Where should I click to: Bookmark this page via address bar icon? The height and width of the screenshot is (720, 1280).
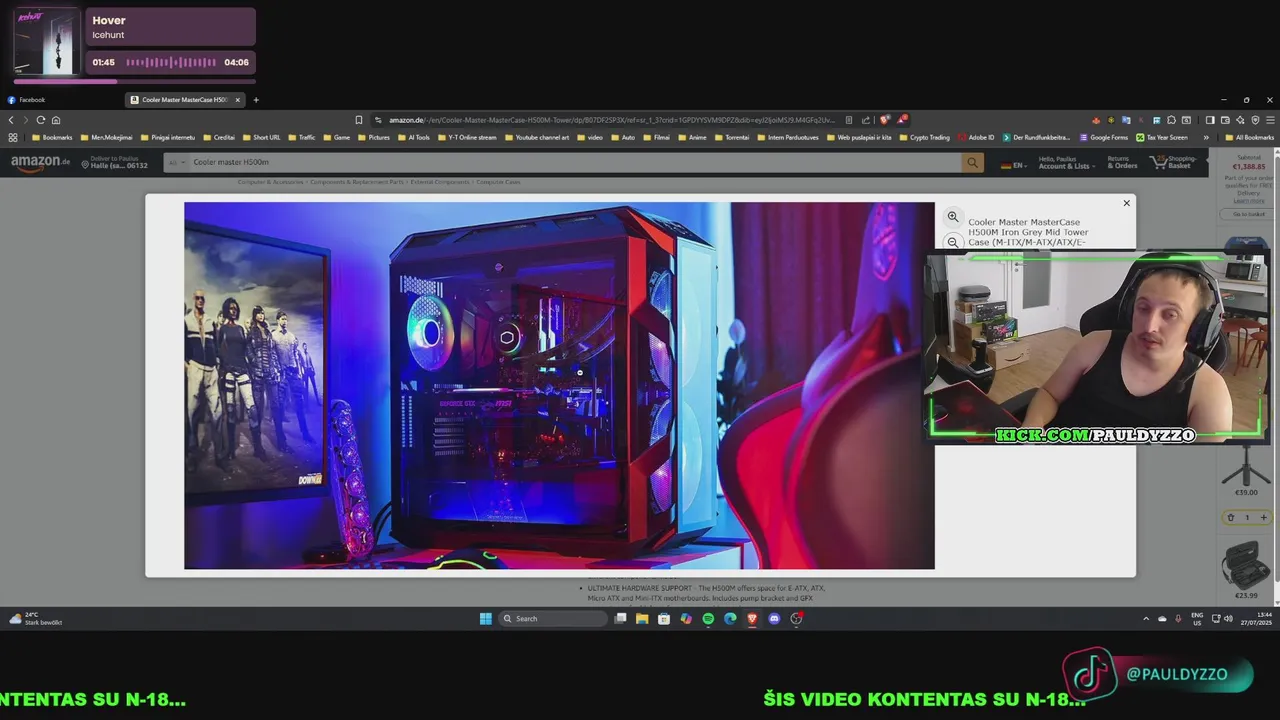pos(359,120)
